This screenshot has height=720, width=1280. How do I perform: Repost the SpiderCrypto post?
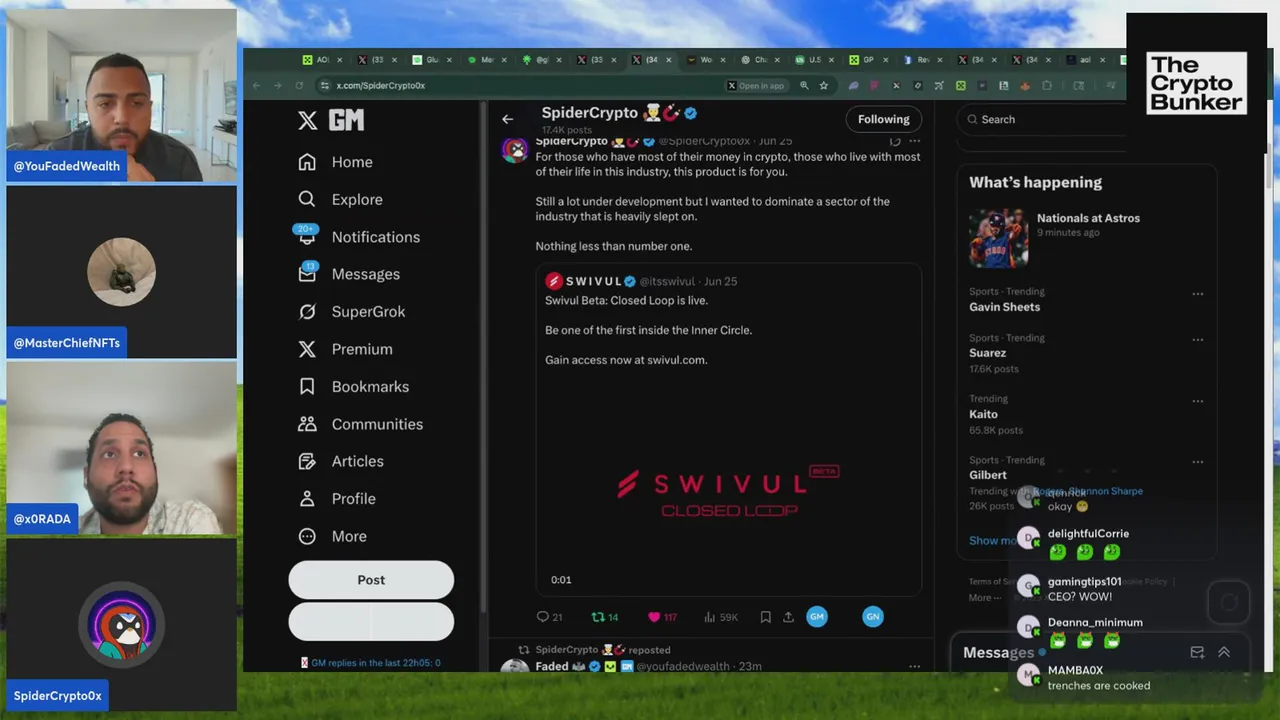click(604, 617)
